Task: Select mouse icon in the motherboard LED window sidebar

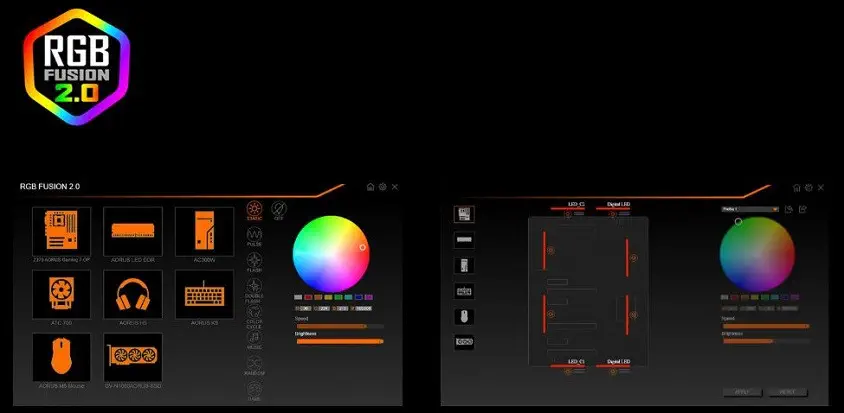Action: [464, 317]
